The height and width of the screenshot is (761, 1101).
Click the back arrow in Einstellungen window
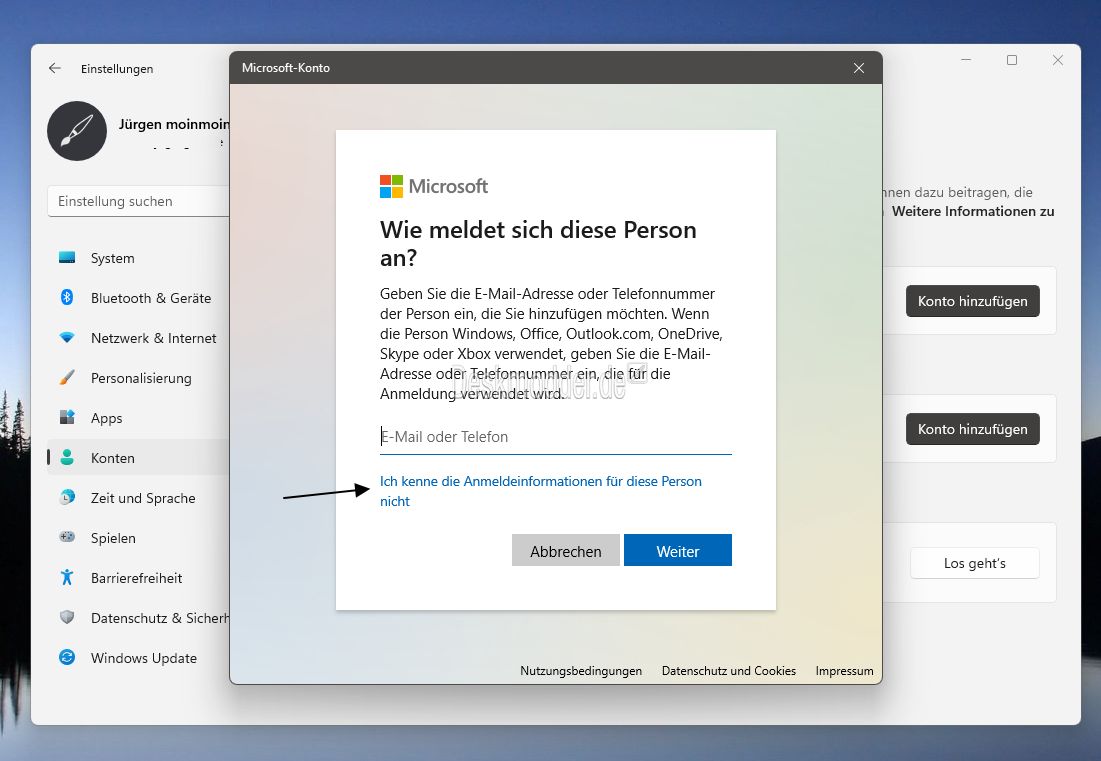coord(55,68)
